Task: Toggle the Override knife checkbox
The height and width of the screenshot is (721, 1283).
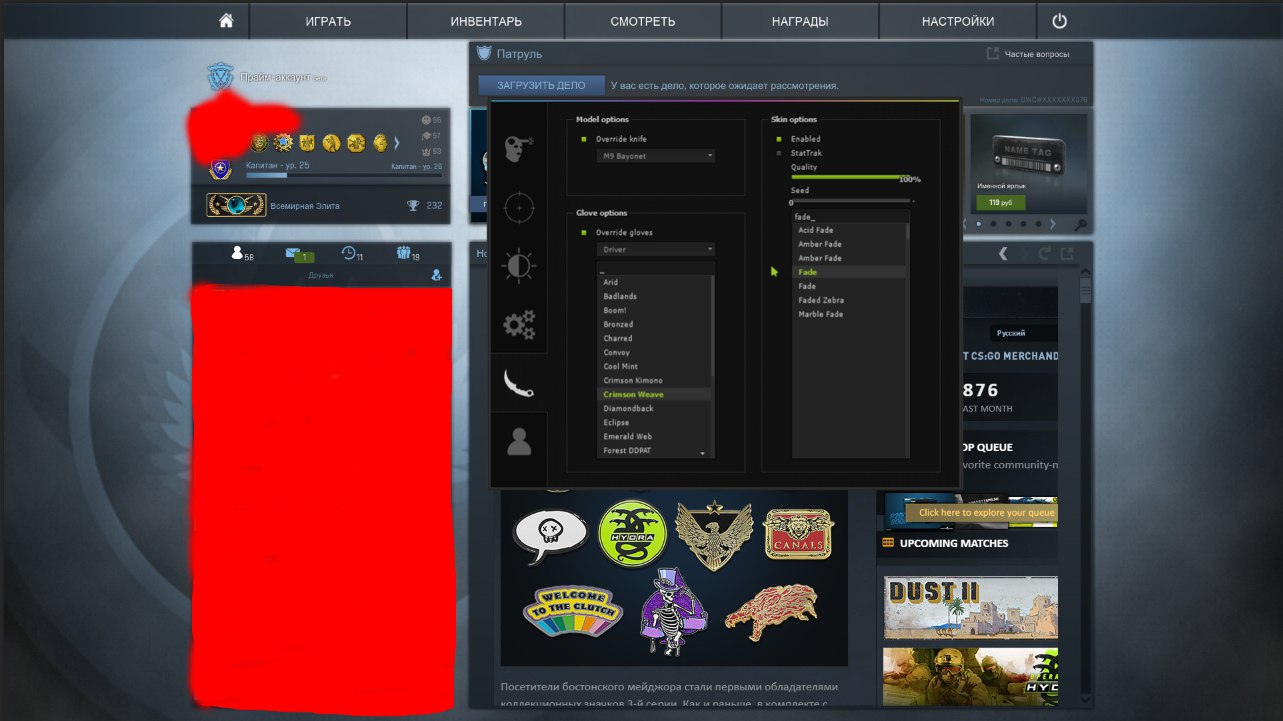Action: pos(584,139)
